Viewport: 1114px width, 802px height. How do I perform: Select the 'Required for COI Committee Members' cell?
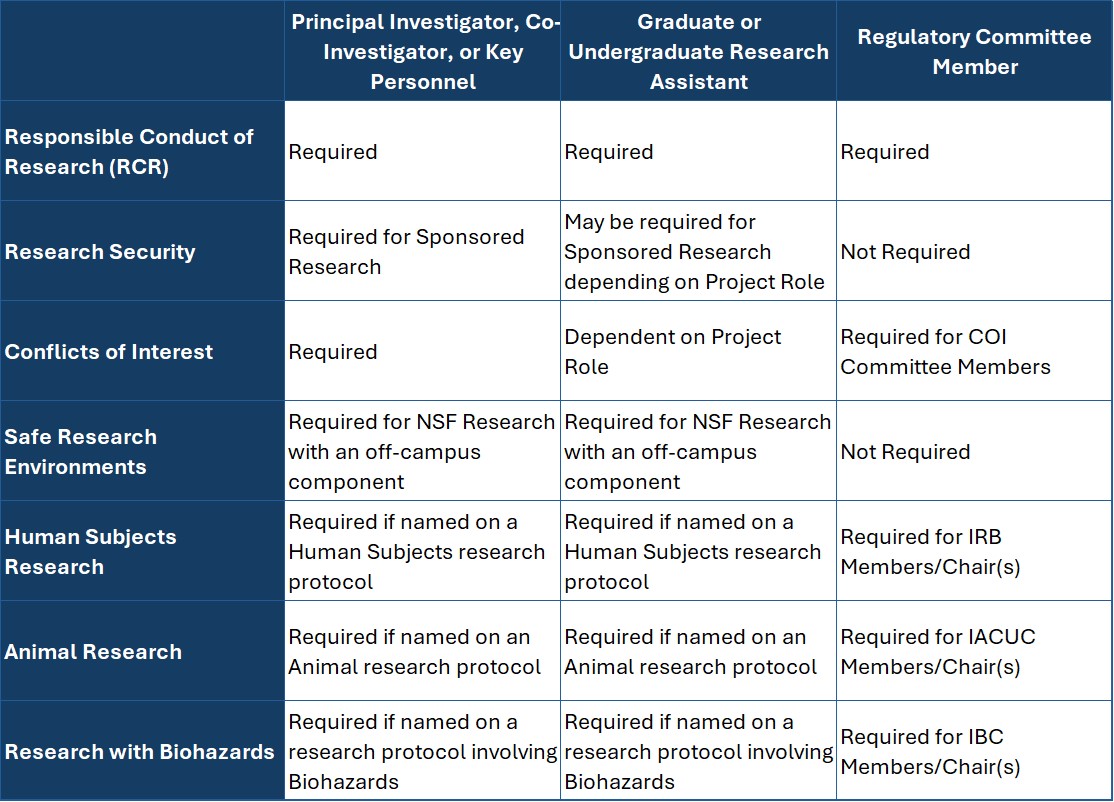(945, 352)
